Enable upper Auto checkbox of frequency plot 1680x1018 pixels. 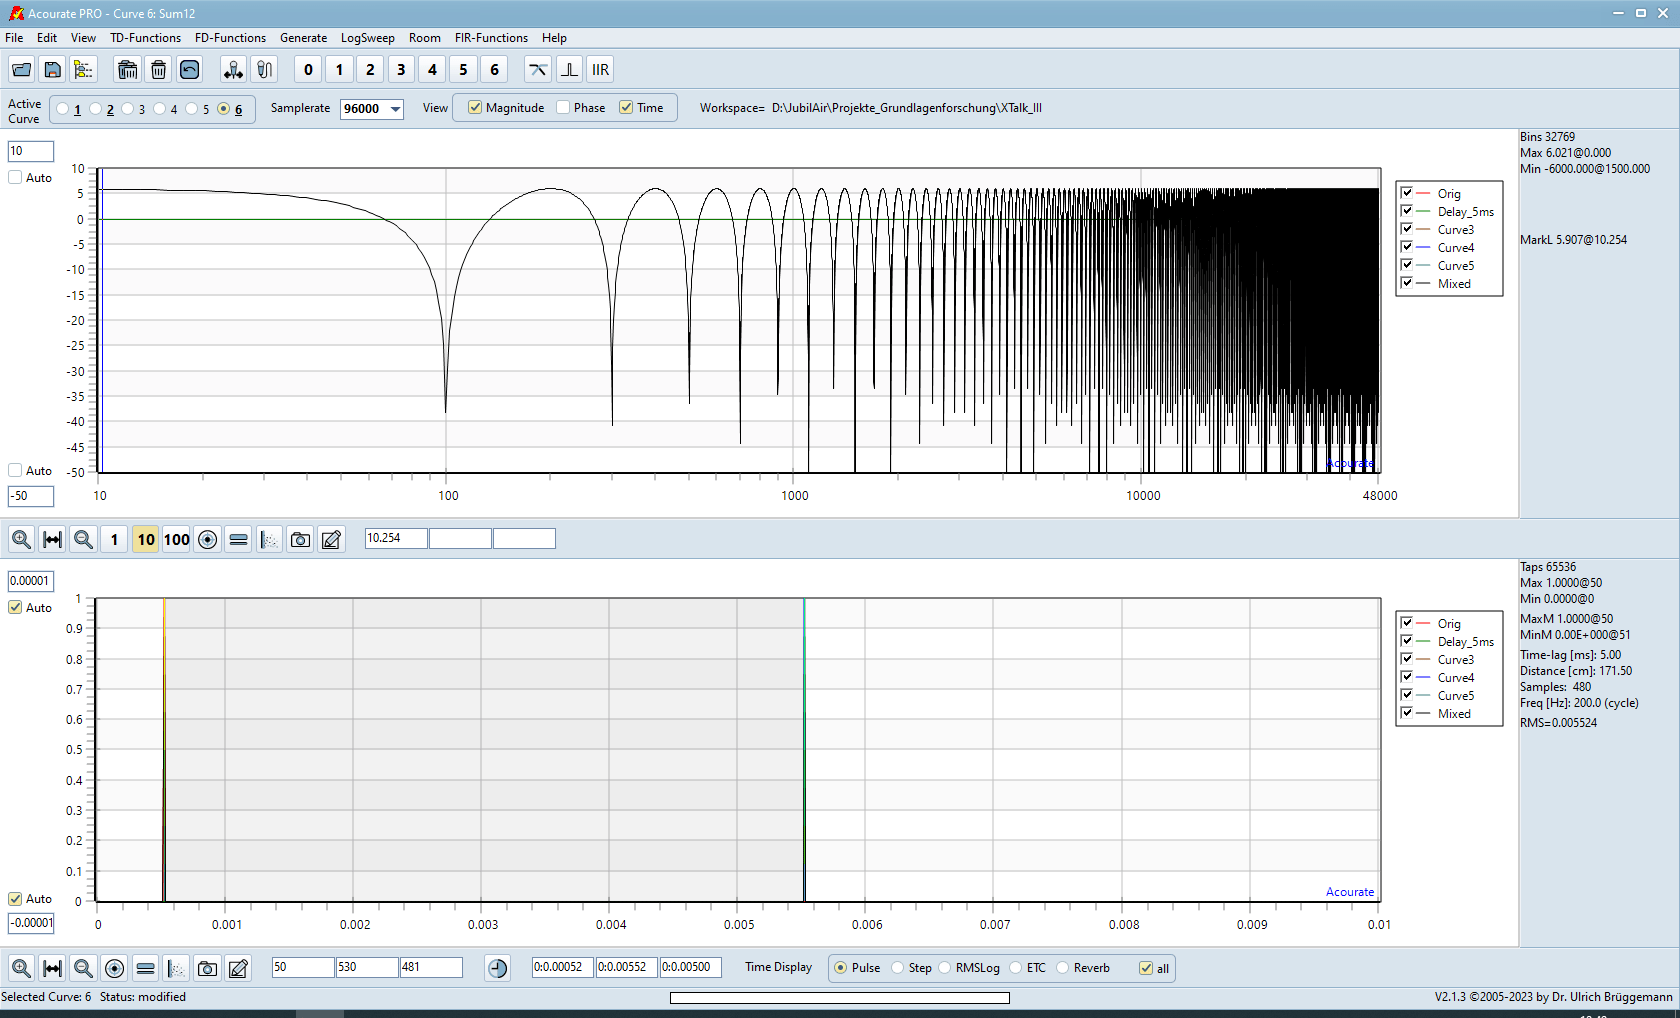point(15,177)
